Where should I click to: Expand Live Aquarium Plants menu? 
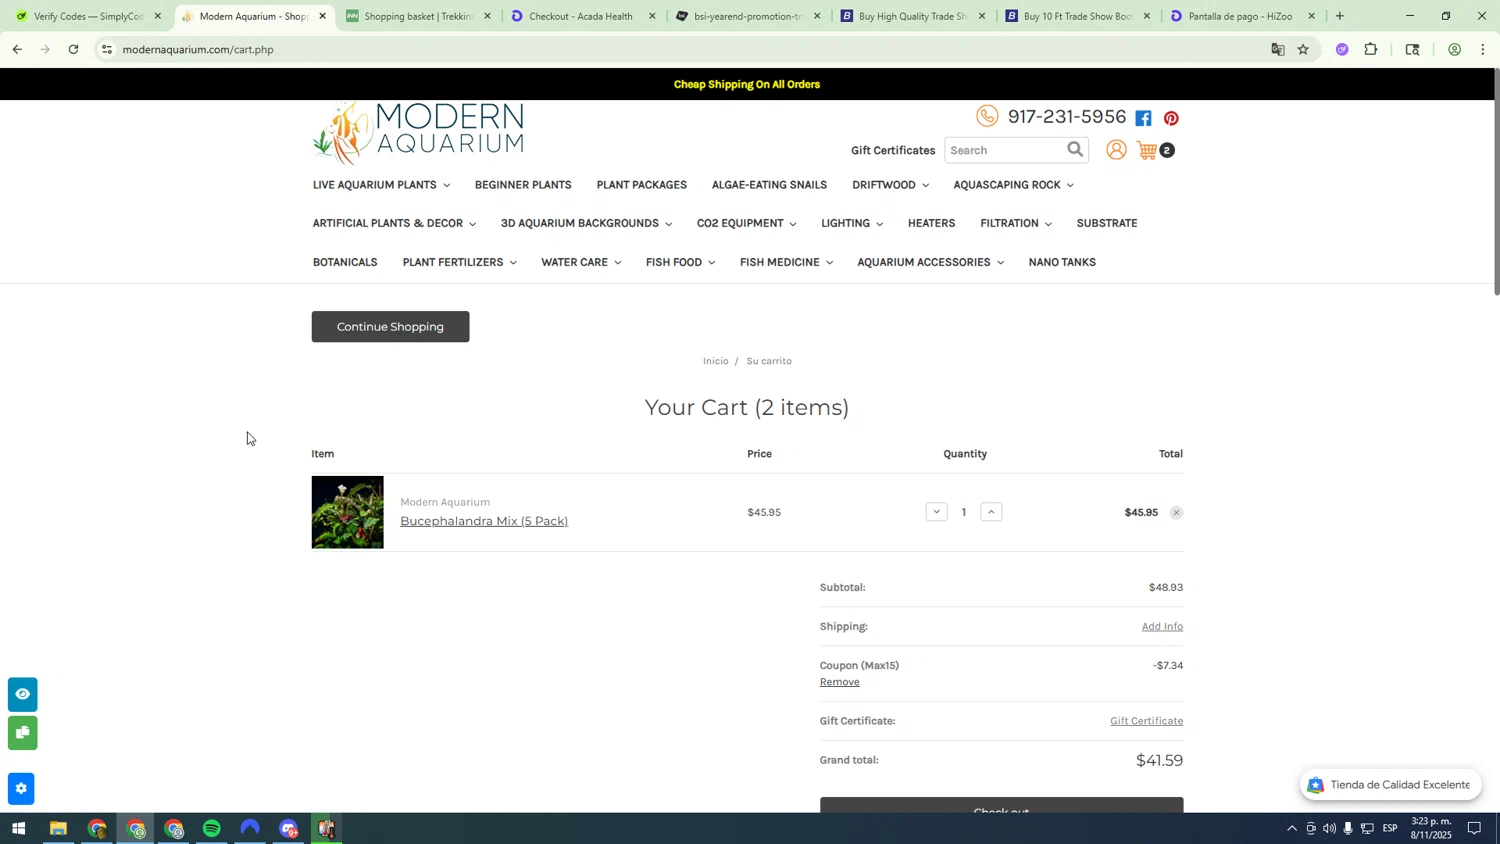(381, 185)
